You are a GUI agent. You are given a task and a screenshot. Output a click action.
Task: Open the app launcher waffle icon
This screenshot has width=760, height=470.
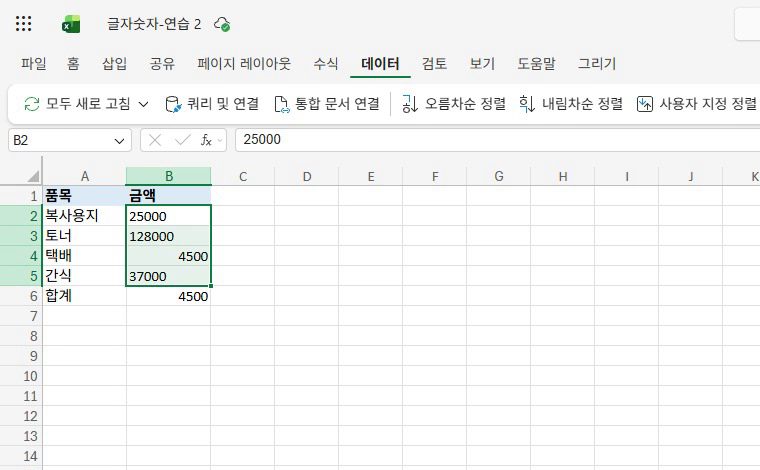coord(23,23)
